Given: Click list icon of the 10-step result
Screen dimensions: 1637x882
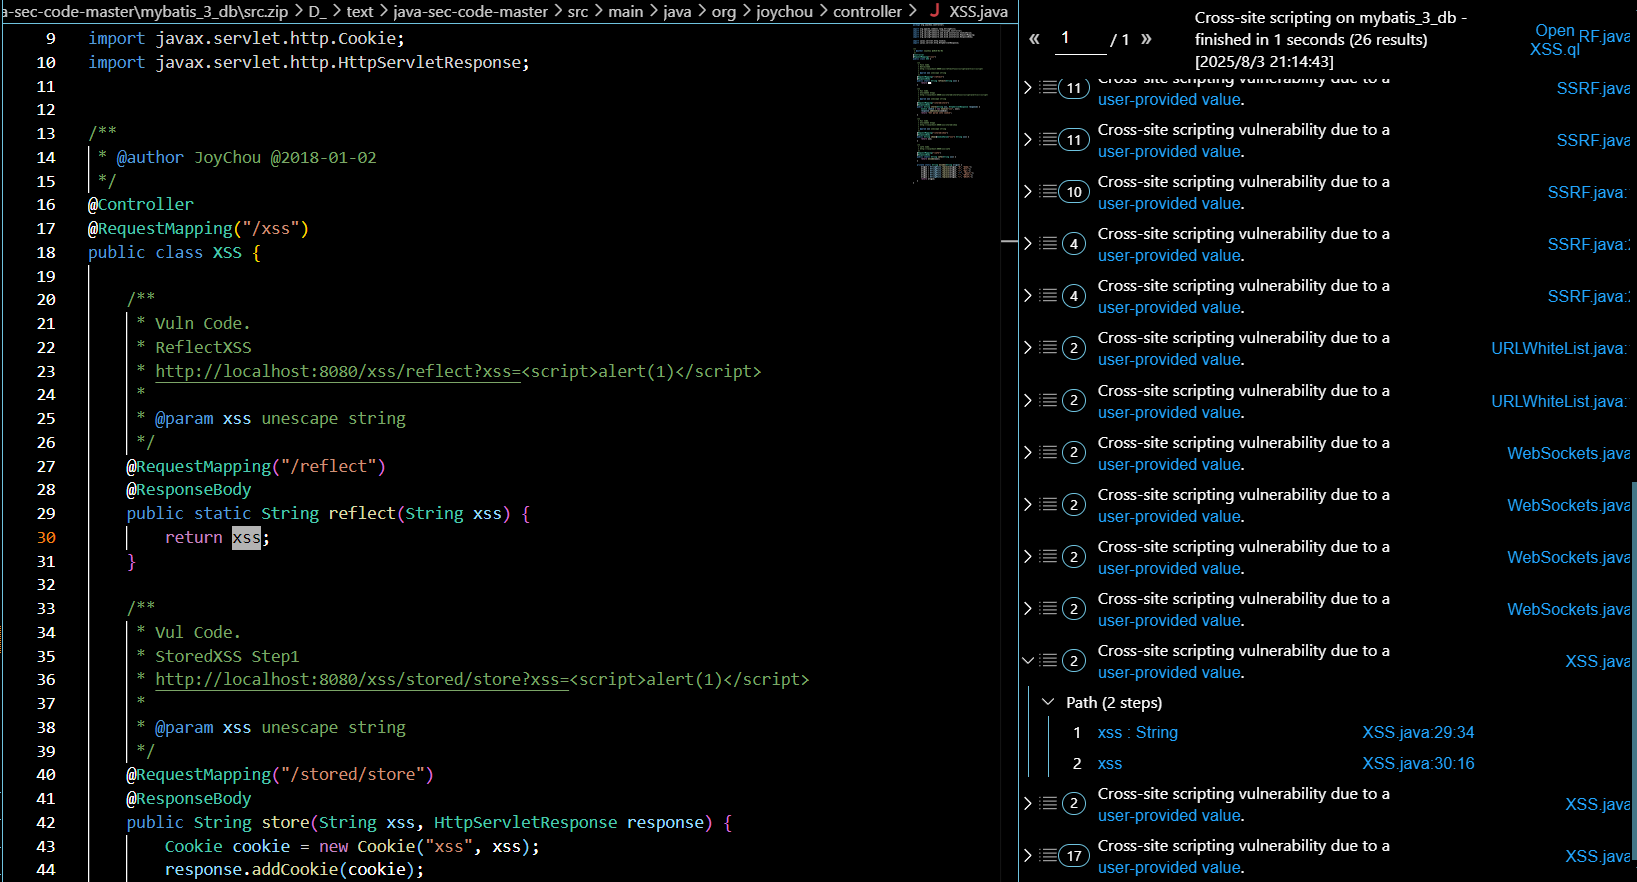Looking at the screenshot, I should (1048, 191).
